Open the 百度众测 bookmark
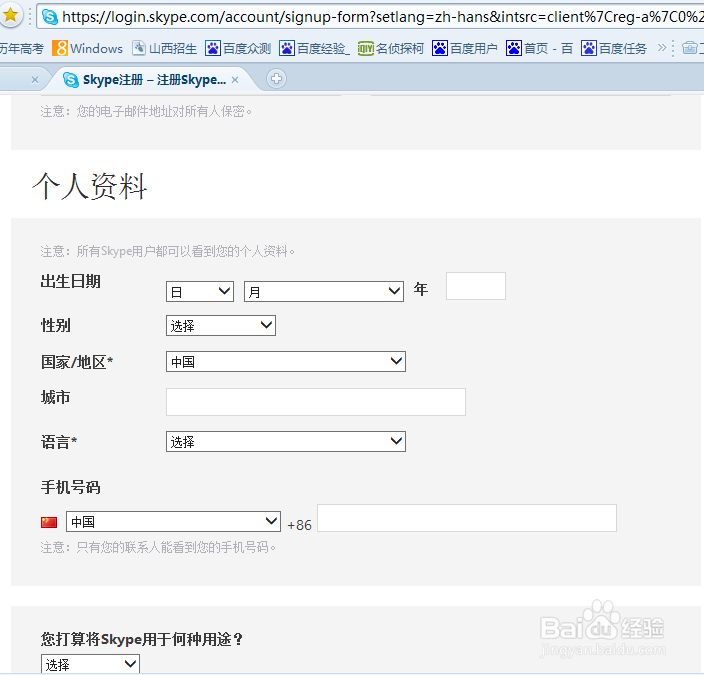The image size is (704, 675). tap(238, 48)
